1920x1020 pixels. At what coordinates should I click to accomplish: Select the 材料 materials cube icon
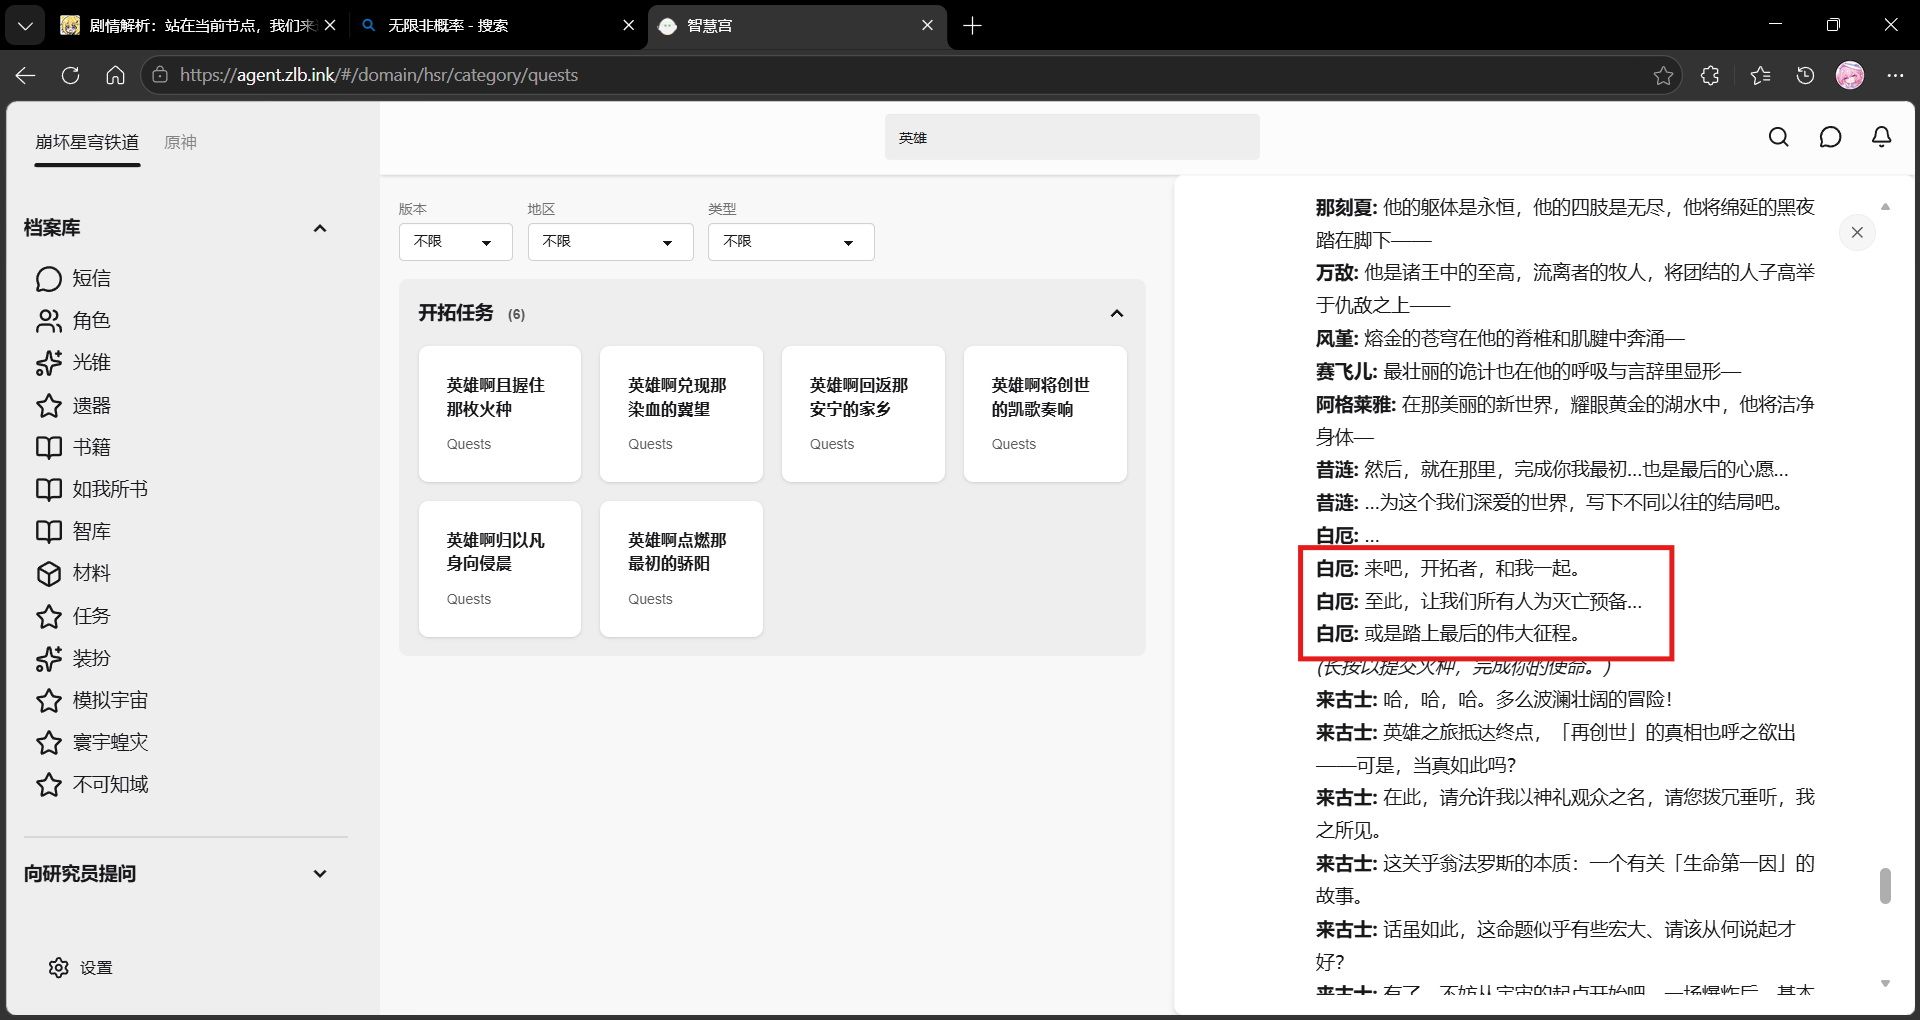click(49, 574)
